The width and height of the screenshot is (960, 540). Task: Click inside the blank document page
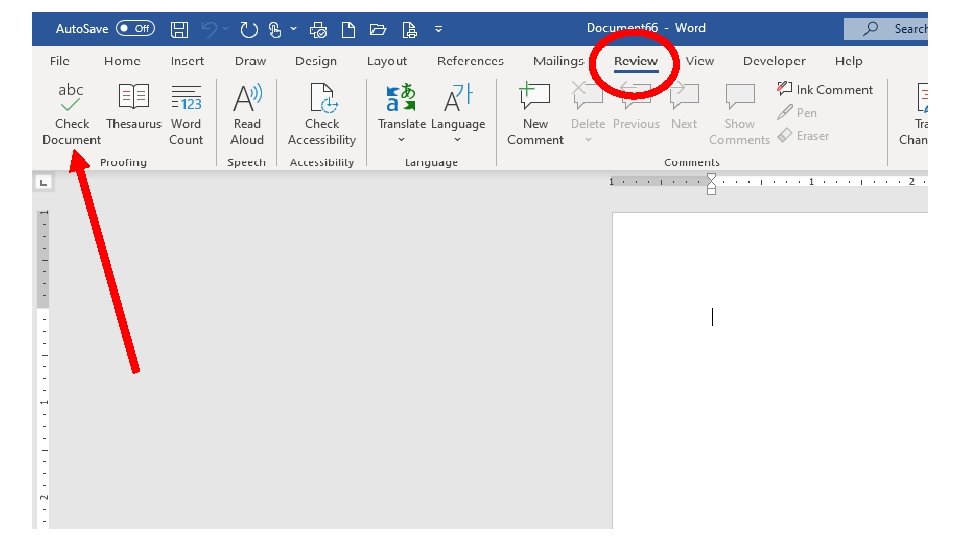click(770, 370)
